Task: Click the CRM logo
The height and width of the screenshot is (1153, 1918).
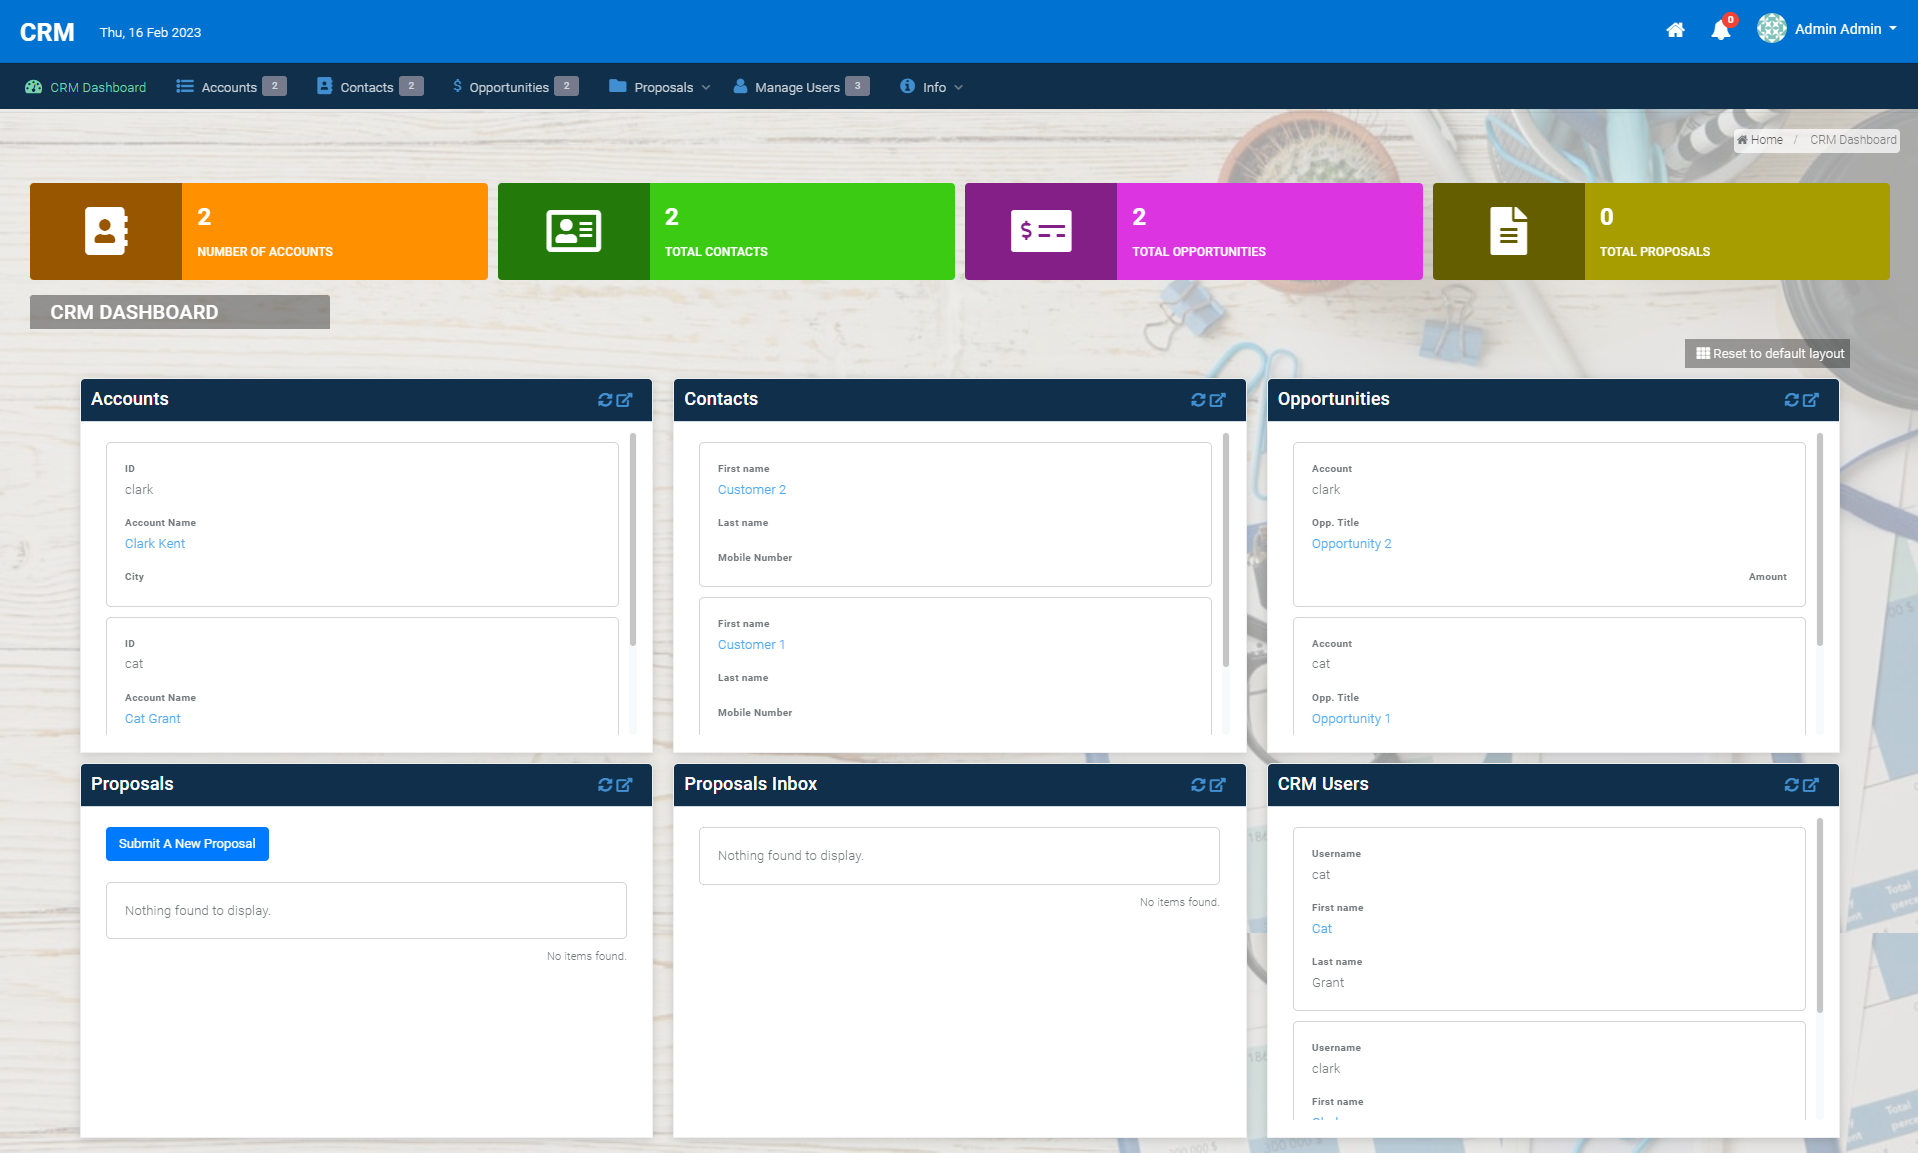Action: [47, 32]
